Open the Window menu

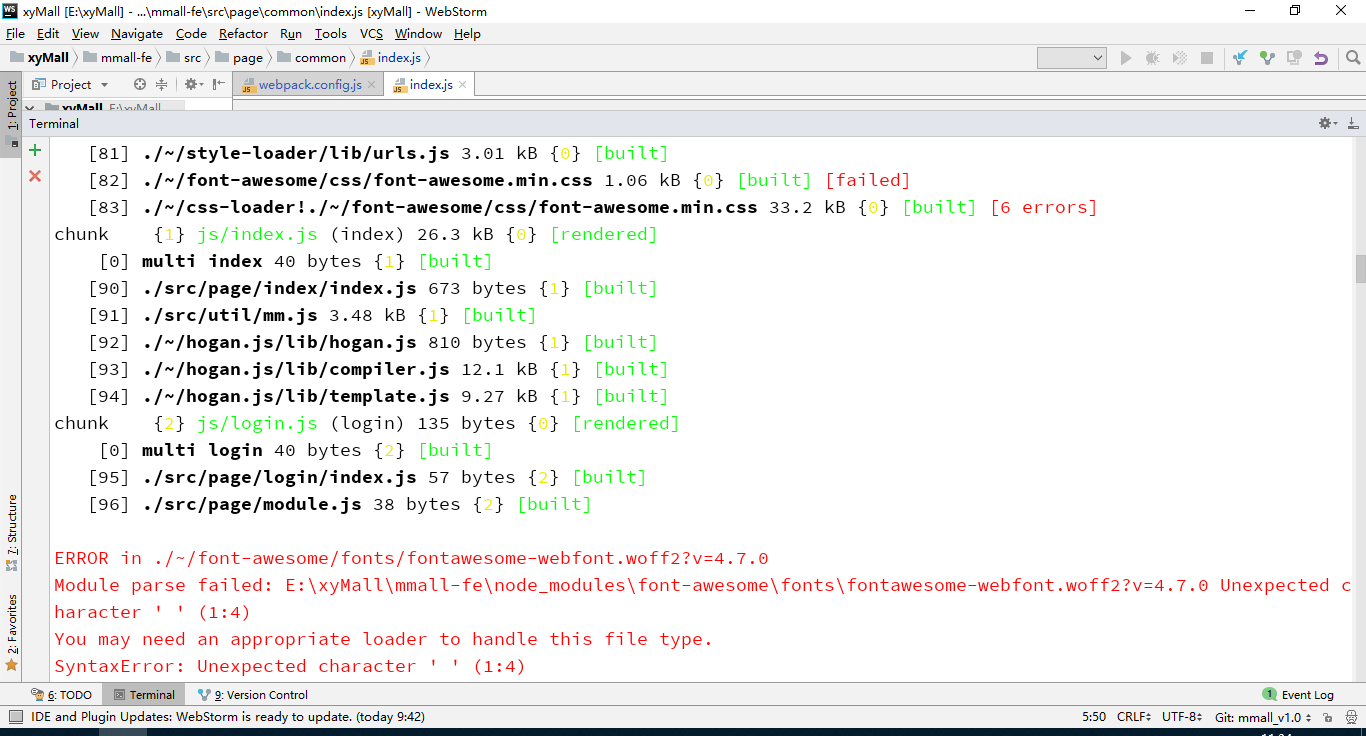(x=418, y=34)
